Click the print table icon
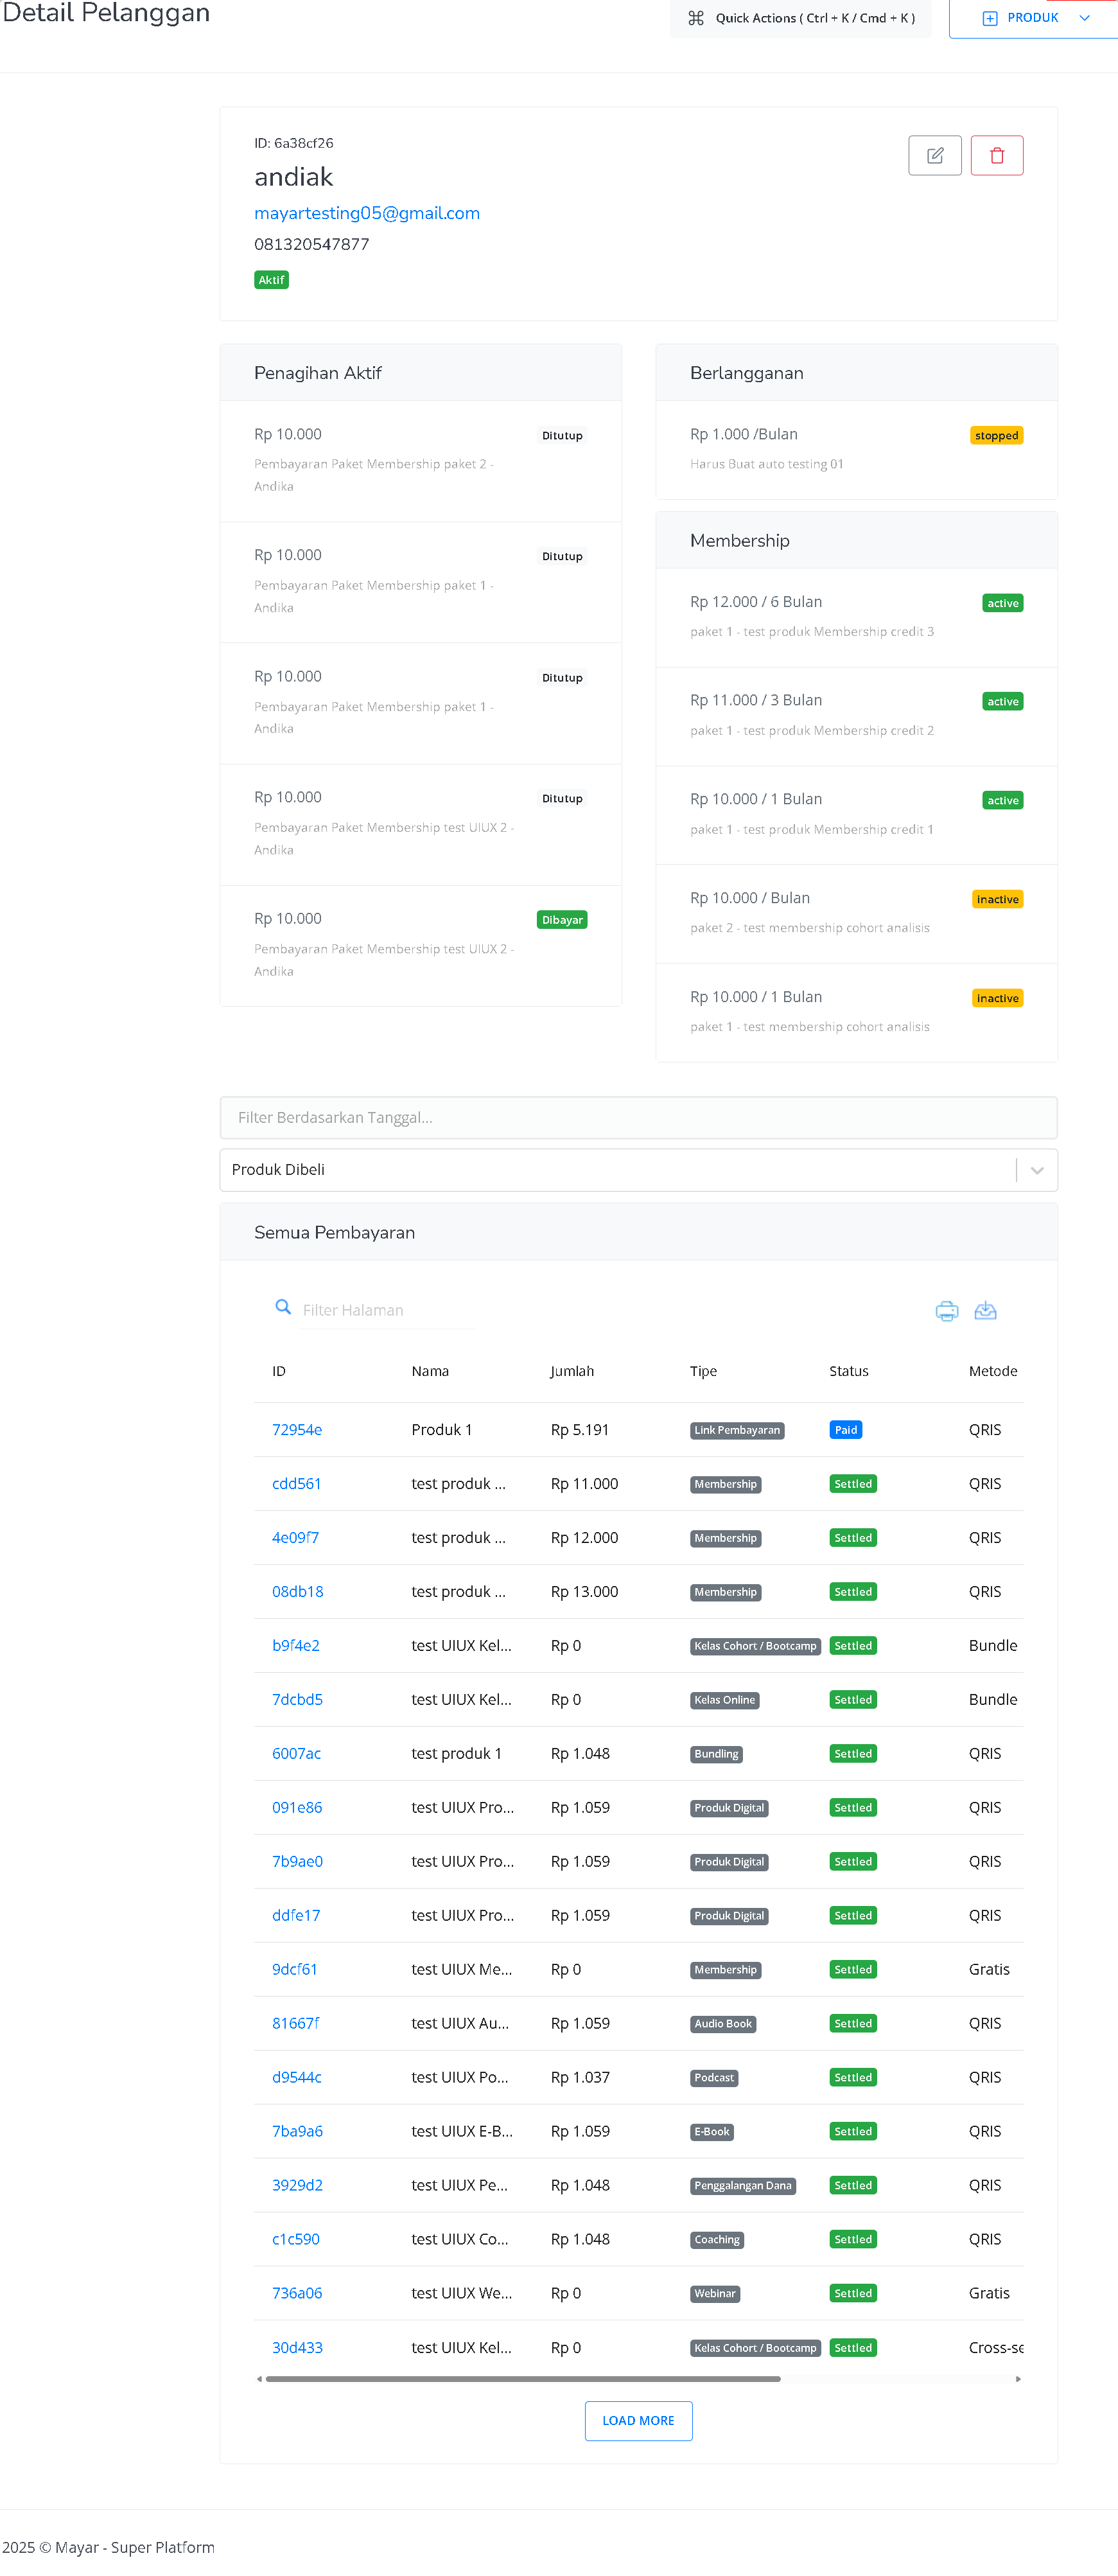 tap(946, 1311)
